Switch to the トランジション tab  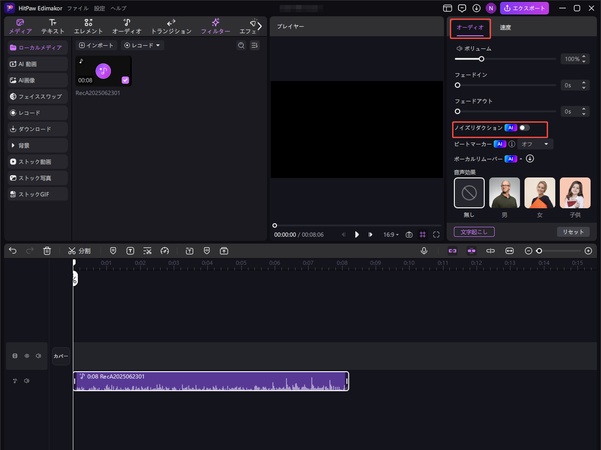click(x=171, y=26)
